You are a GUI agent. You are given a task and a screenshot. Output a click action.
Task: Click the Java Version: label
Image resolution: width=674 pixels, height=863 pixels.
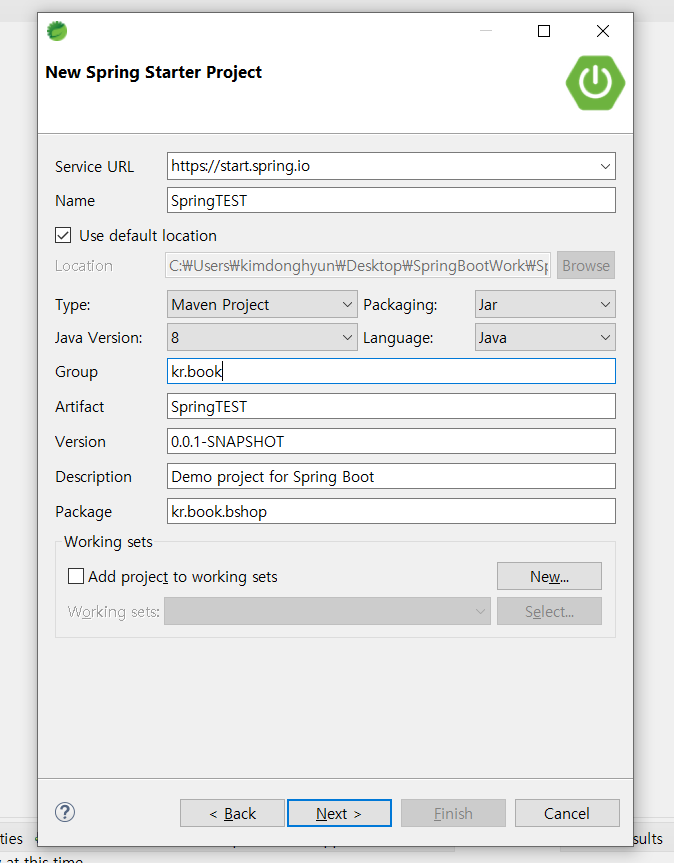[98, 337]
